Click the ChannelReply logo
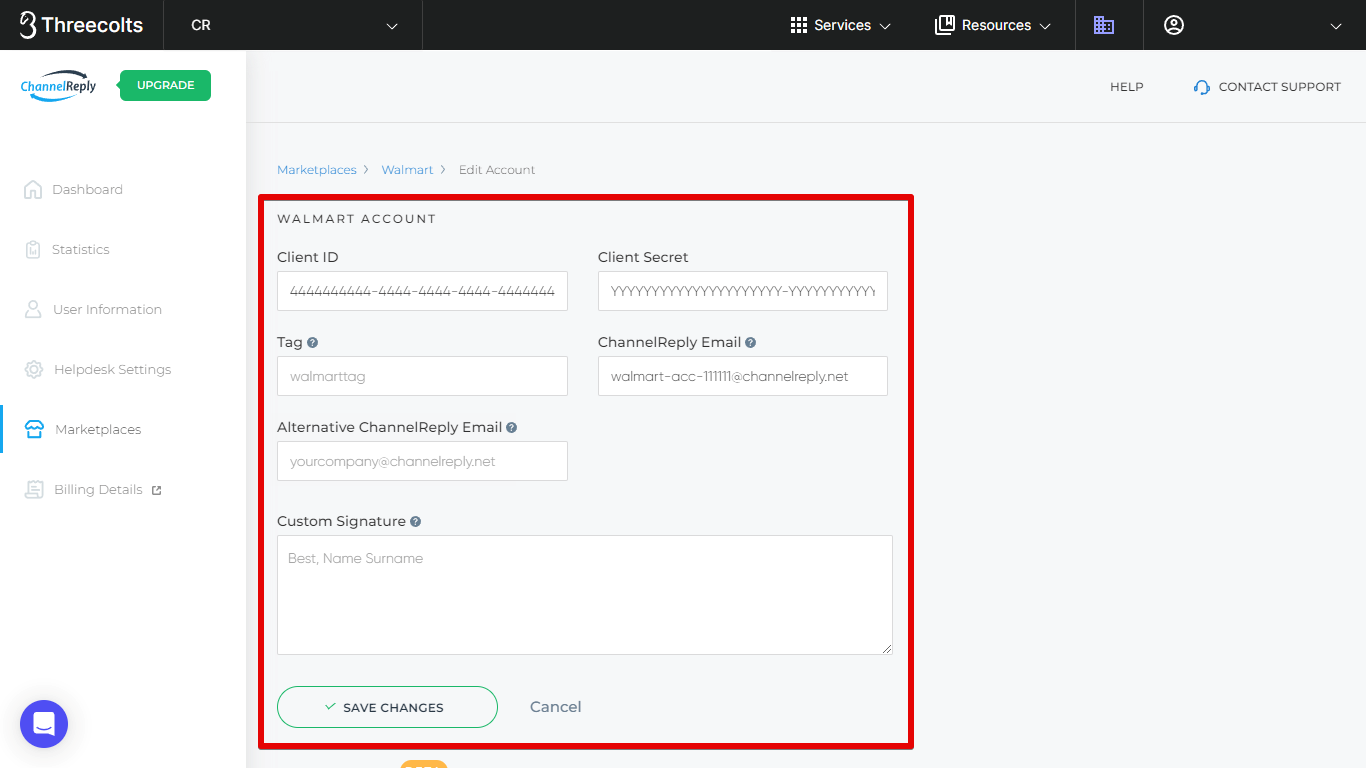This screenshot has width=1366, height=768. tap(58, 86)
